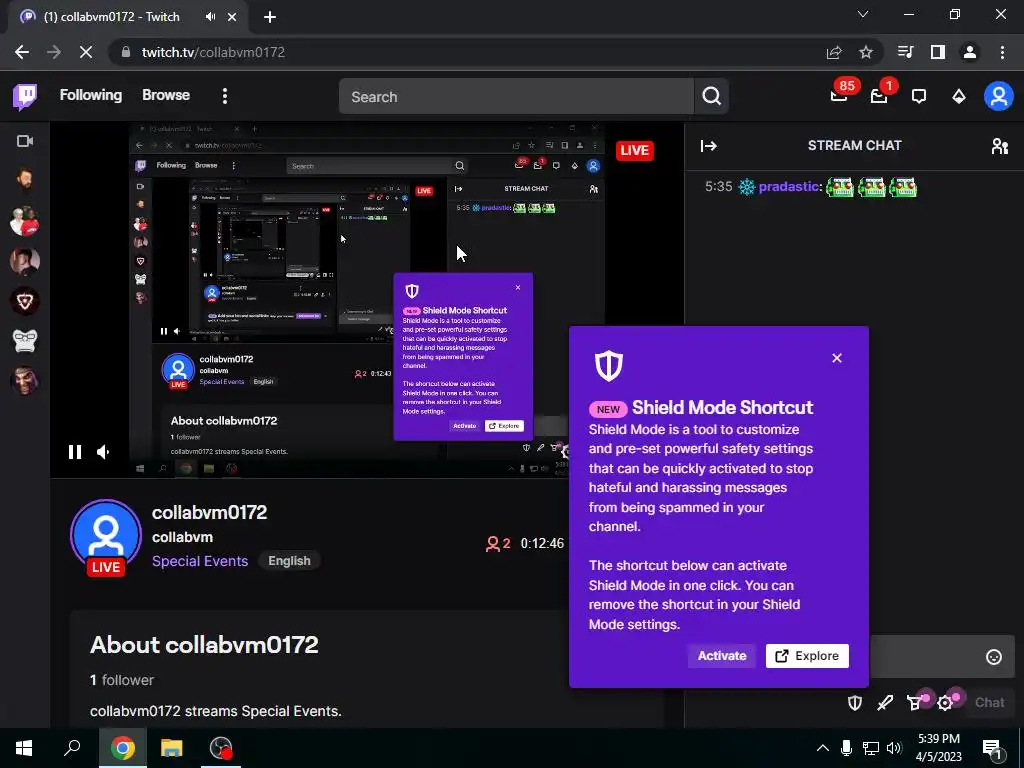Open the taskbar clock showing 5:39 PM
Image resolution: width=1024 pixels, height=768 pixels.
938,748
